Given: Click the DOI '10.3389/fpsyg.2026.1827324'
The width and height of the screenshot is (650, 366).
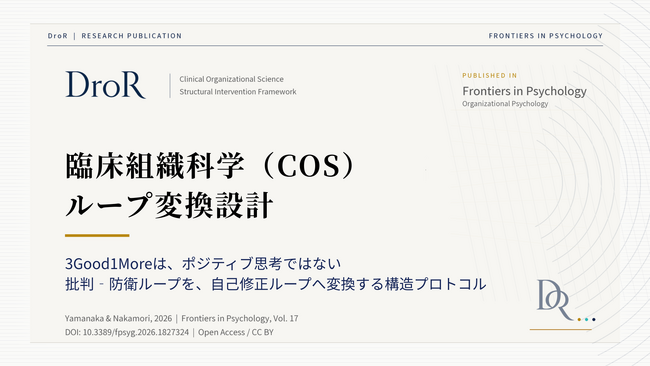Looking at the screenshot, I should pyautogui.click(x=136, y=332).
